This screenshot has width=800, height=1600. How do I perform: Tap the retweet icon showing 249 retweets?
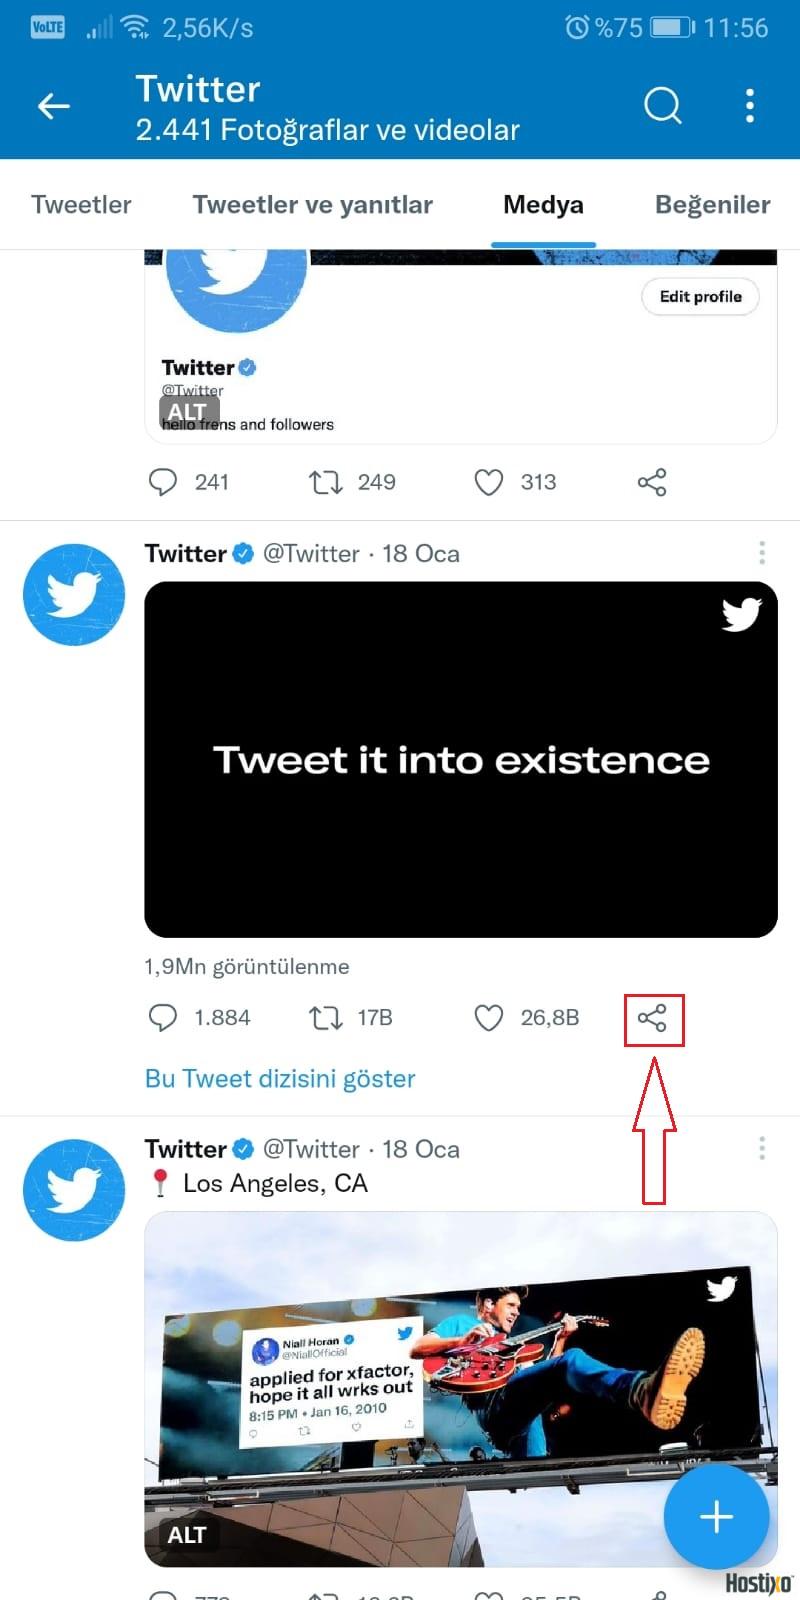(x=324, y=482)
